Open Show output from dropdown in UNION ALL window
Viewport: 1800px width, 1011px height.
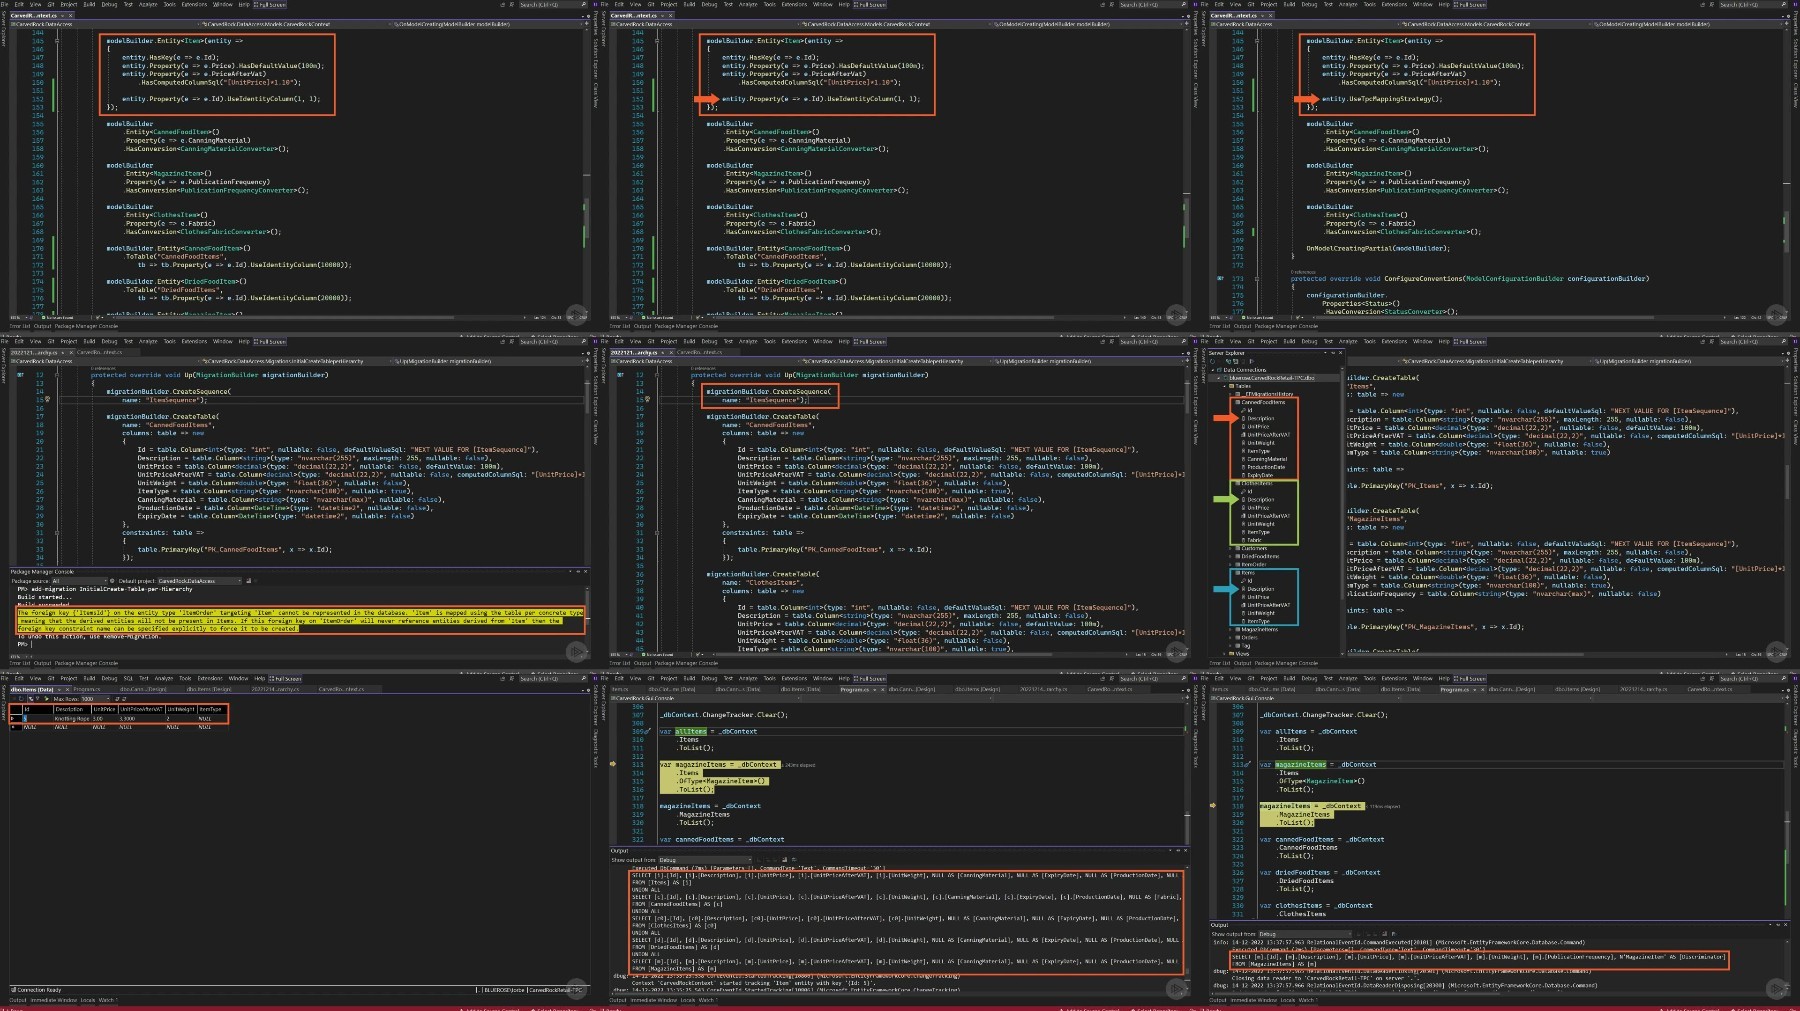[705, 860]
